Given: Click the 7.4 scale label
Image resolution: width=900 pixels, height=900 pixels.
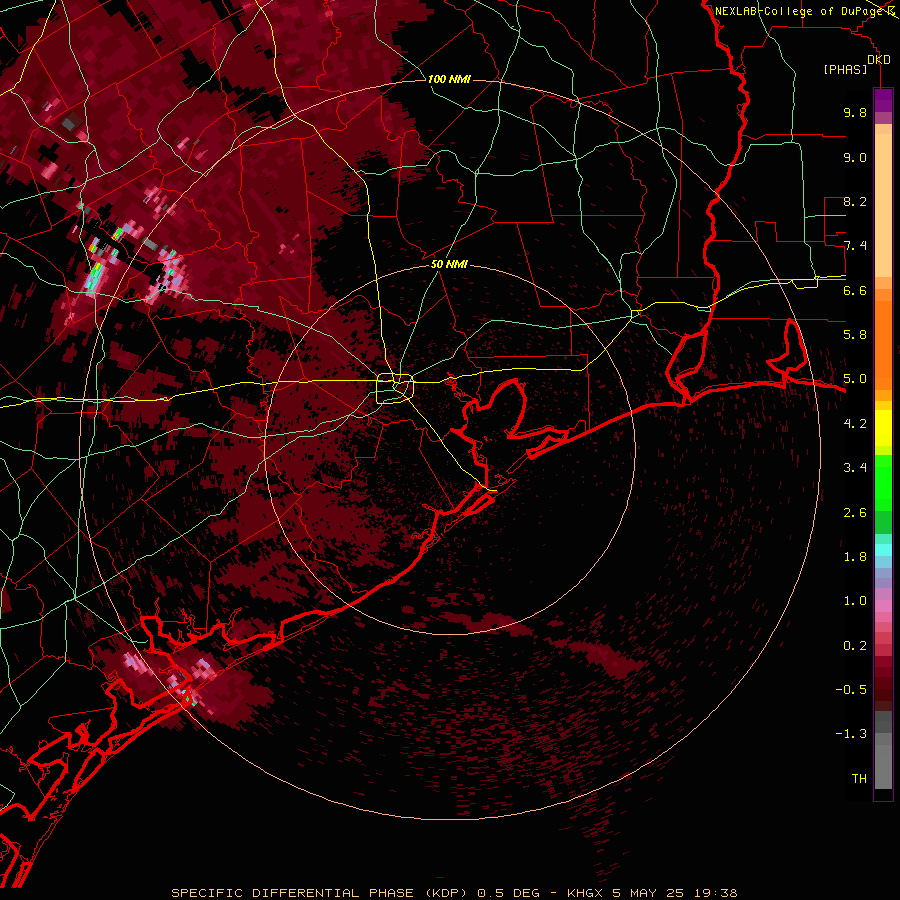Looking at the screenshot, I should tap(855, 246).
